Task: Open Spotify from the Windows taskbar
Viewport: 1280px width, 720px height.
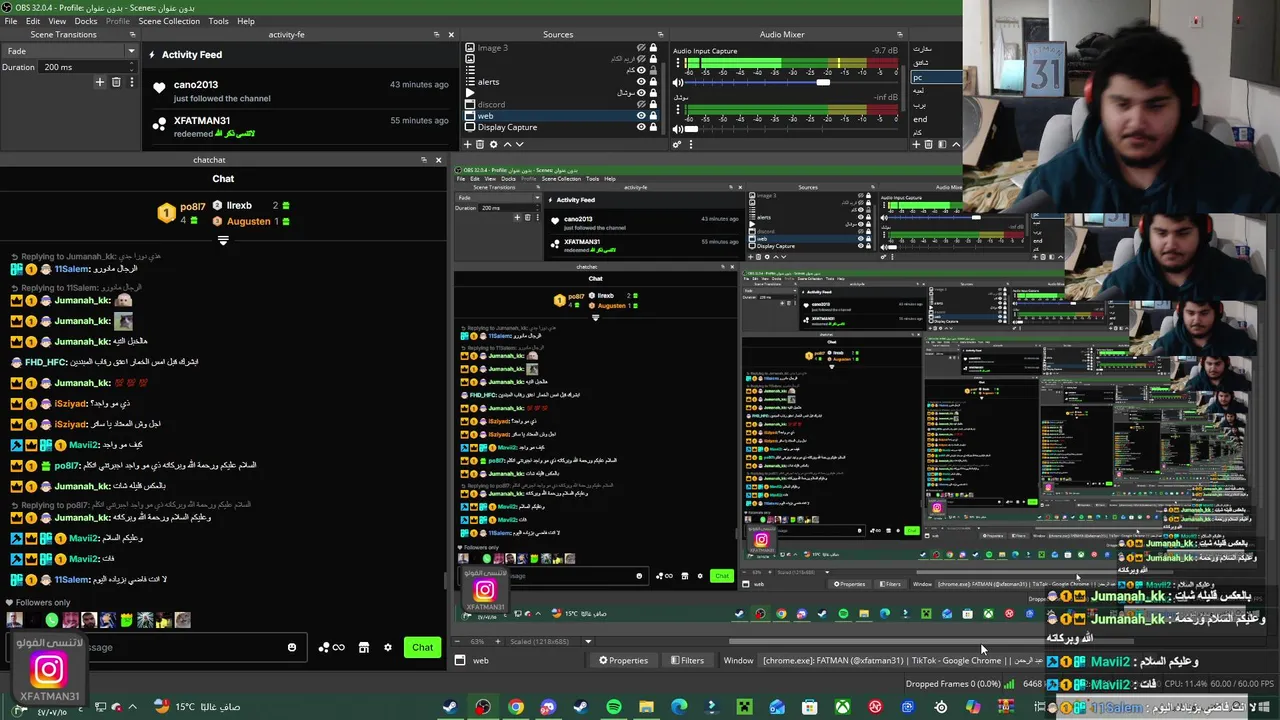Action: coord(613,707)
